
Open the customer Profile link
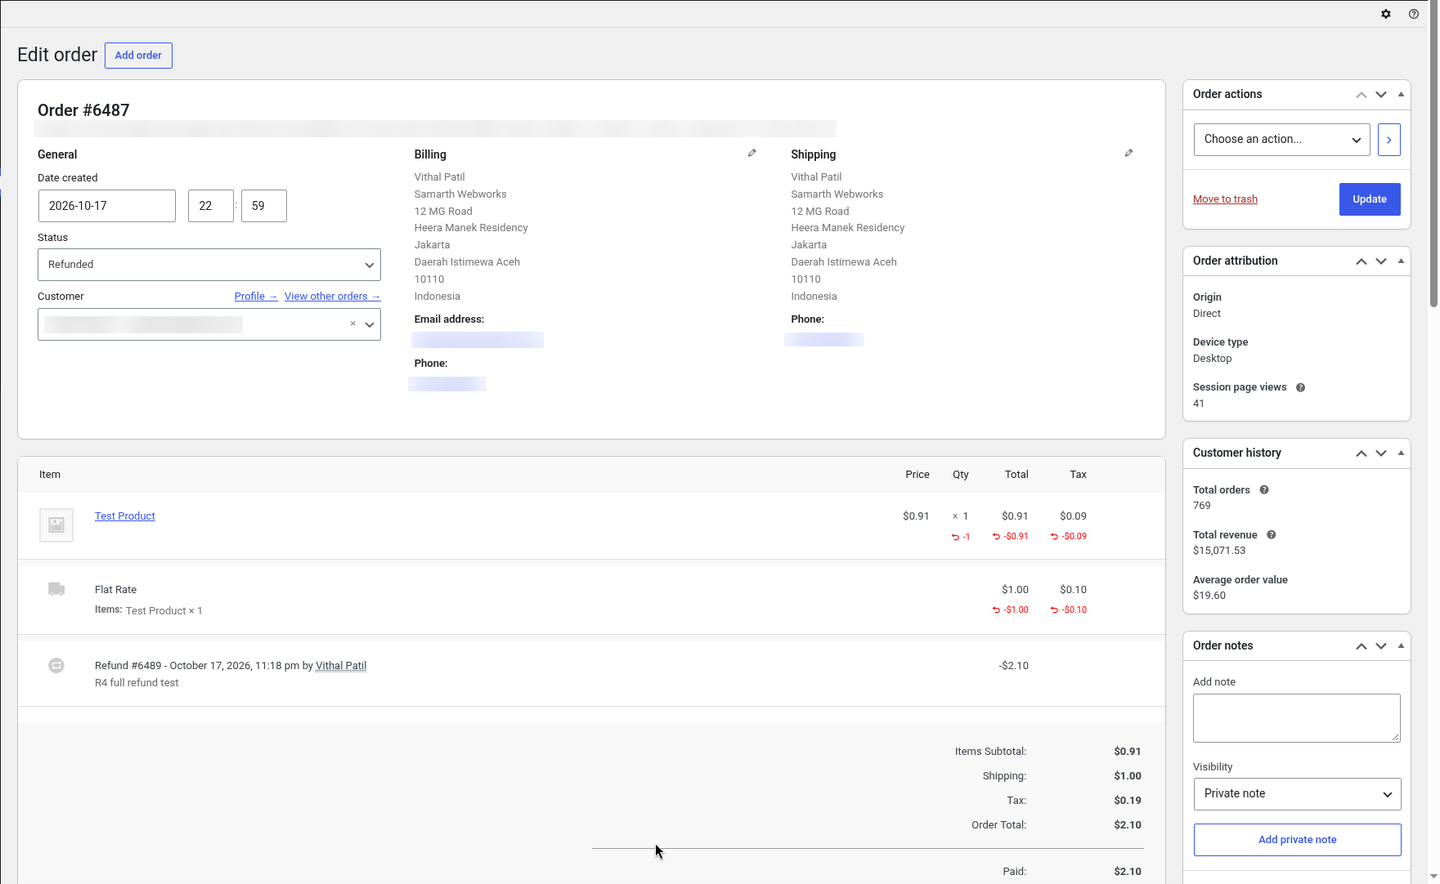tap(256, 296)
